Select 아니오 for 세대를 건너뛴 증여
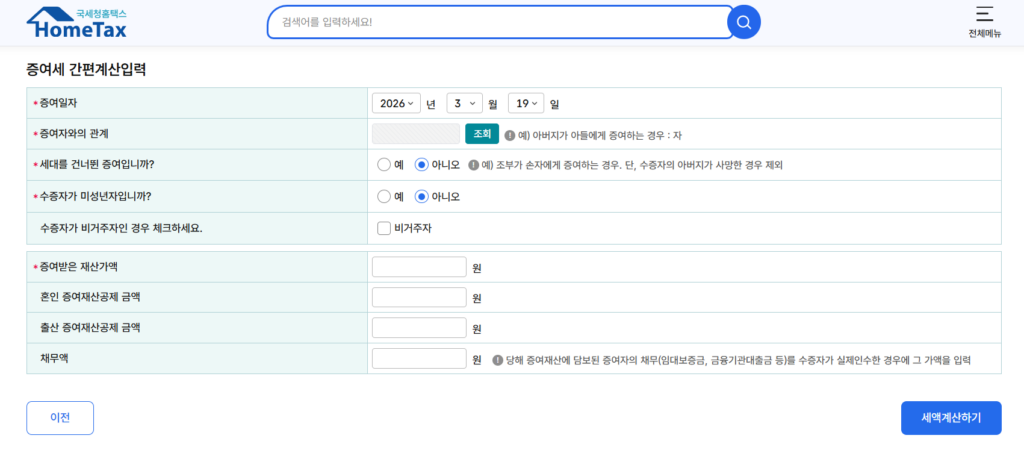This screenshot has width=1024, height=453. 421,165
